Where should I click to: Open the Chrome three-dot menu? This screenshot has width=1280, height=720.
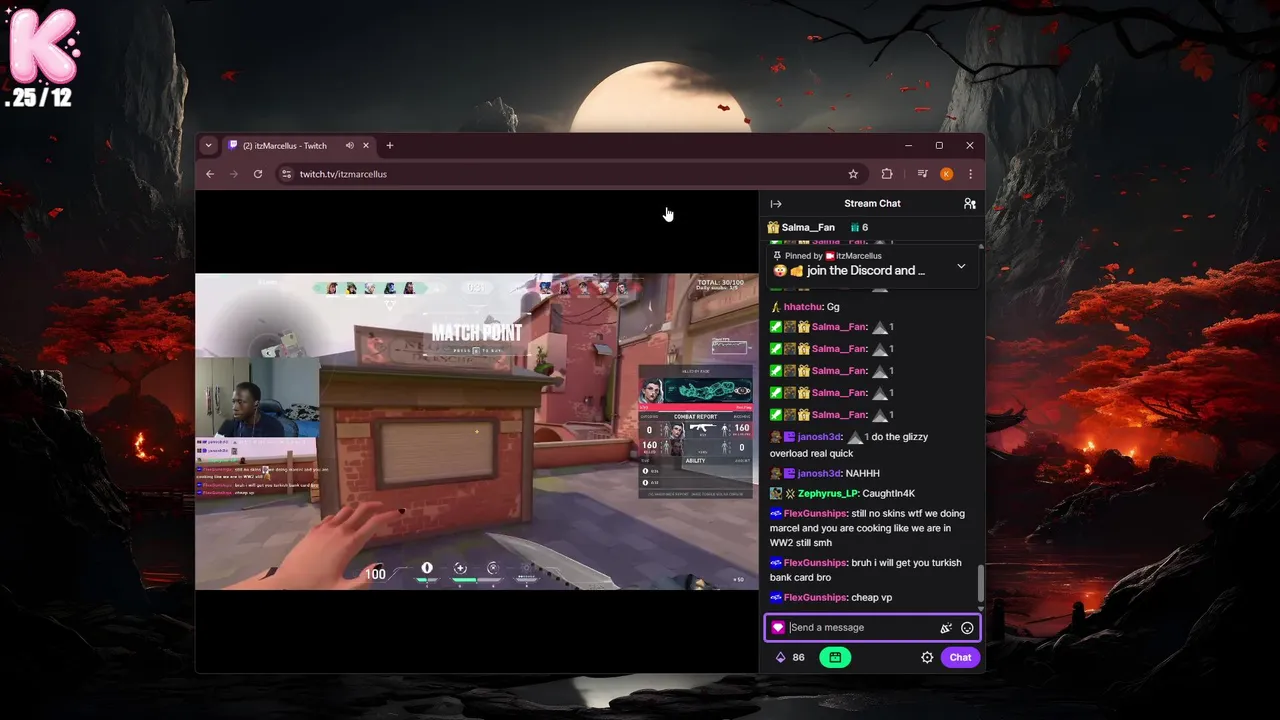click(970, 174)
